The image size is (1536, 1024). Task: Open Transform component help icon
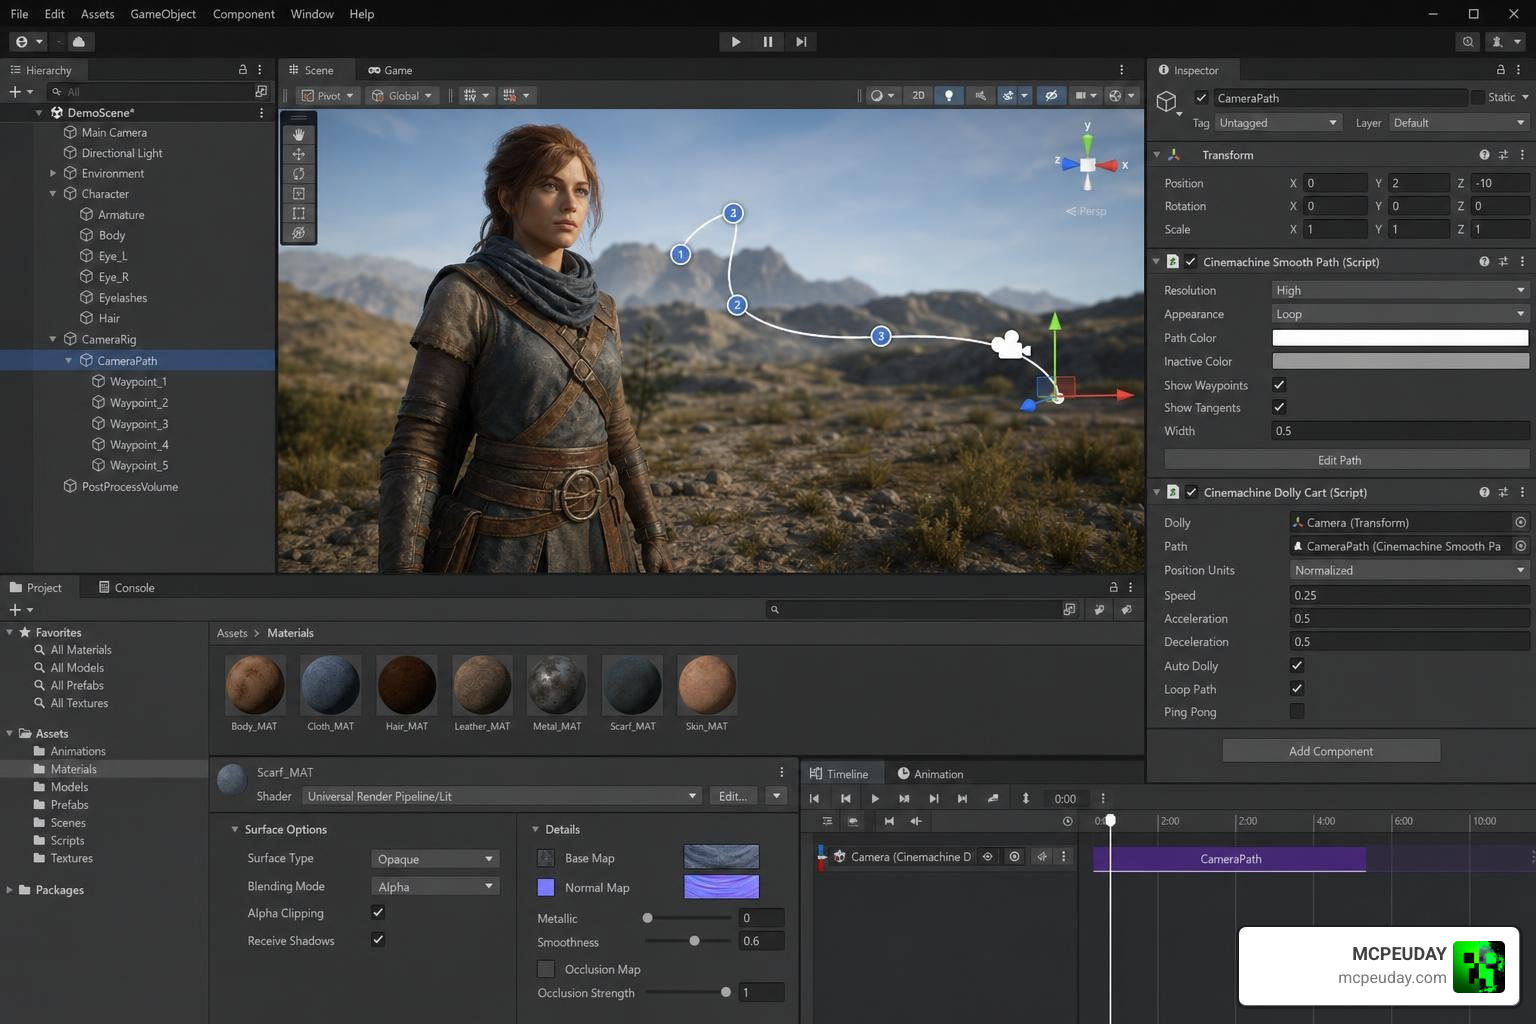(1484, 155)
